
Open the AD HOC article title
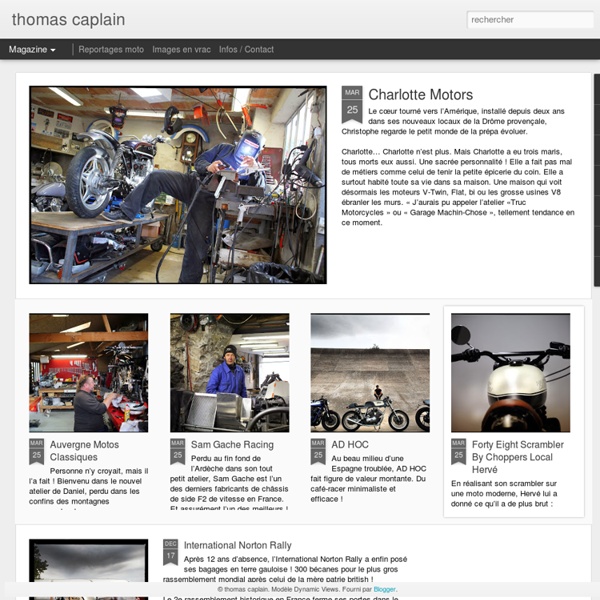click(350, 445)
